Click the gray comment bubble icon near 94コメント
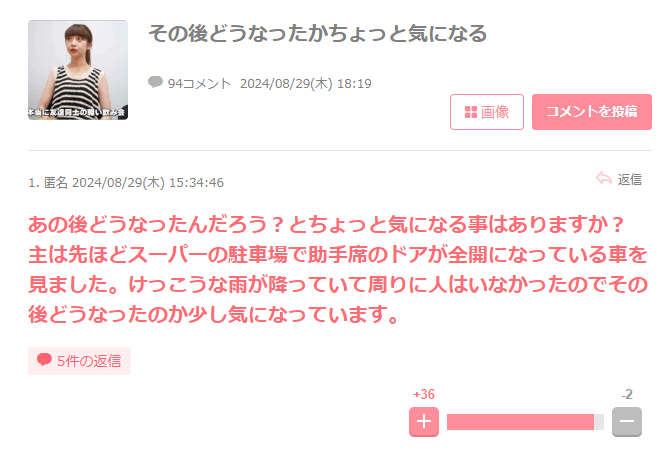658x451 pixels. tap(155, 82)
